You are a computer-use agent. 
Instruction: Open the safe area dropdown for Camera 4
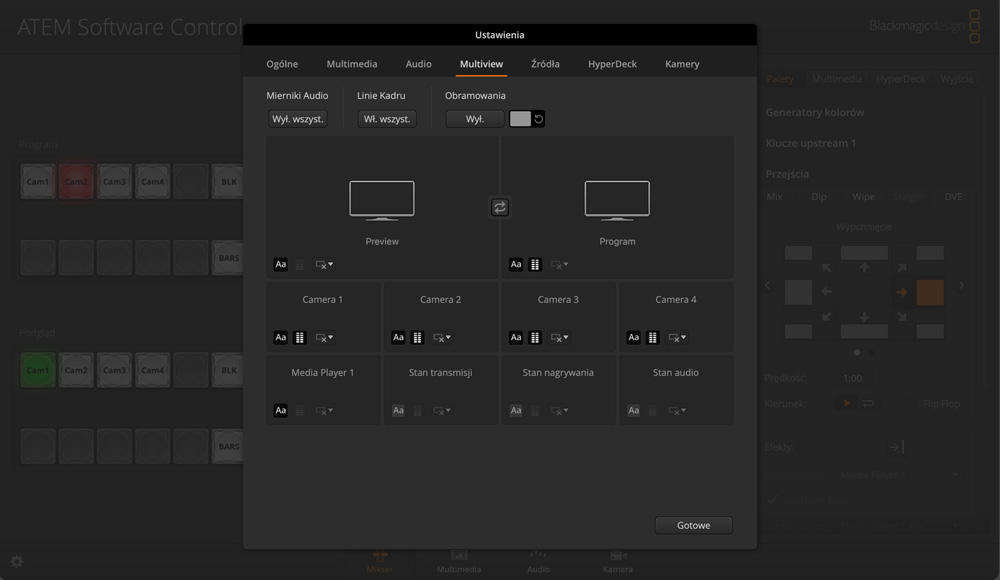[677, 338]
